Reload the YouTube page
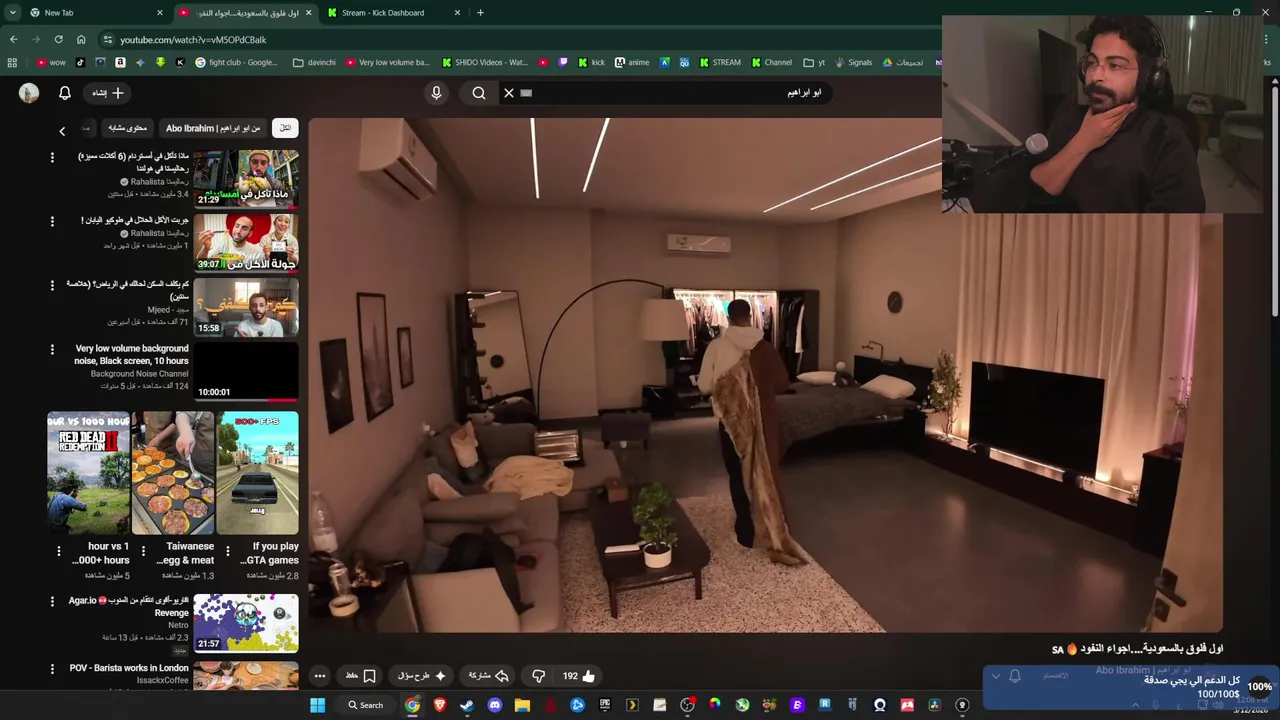Image resolution: width=1280 pixels, height=720 pixels. pyautogui.click(x=58, y=39)
